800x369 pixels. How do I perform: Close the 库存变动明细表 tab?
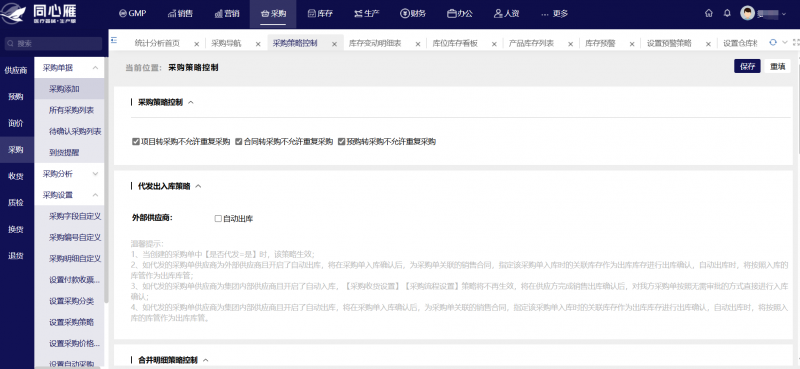[x=418, y=44]
